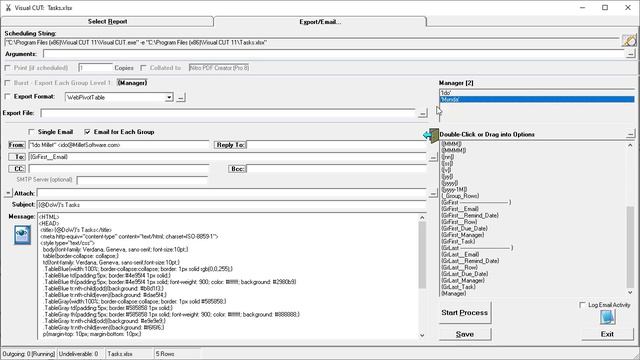The image size is (640, 360).
Task: Click the Save button
Action: pyautogui.click(x=464, y=334)
